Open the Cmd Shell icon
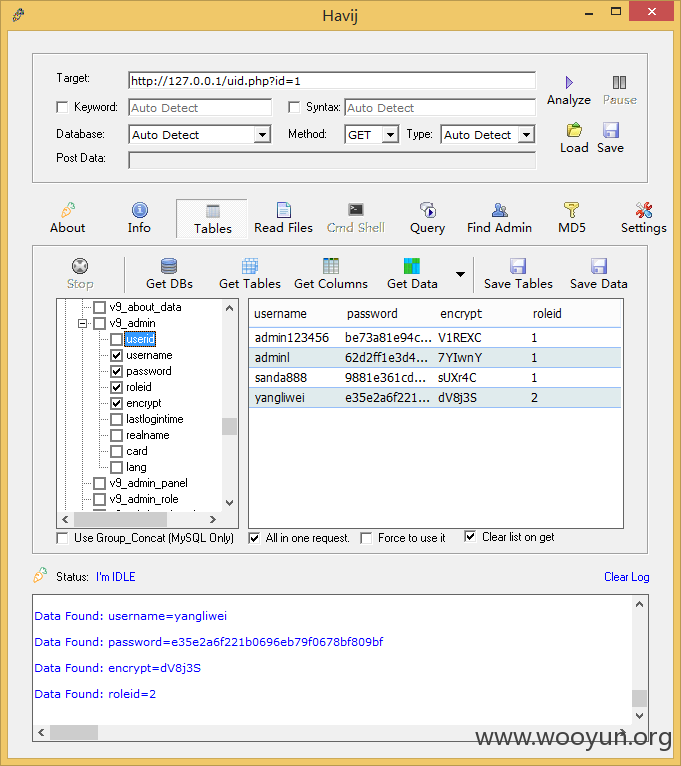Image resolution: width=681 pixels, height=766 pixels. click(x=356, y=210)
